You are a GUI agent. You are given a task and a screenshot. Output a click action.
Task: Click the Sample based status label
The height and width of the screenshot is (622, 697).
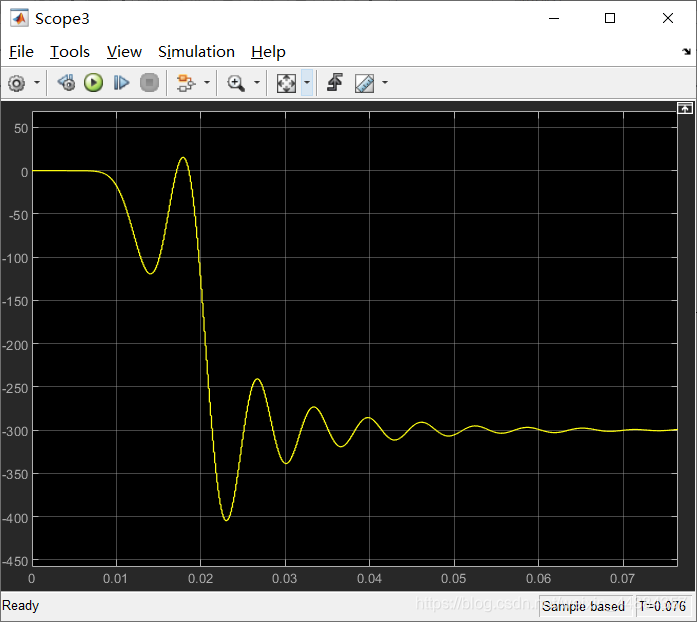583,606
